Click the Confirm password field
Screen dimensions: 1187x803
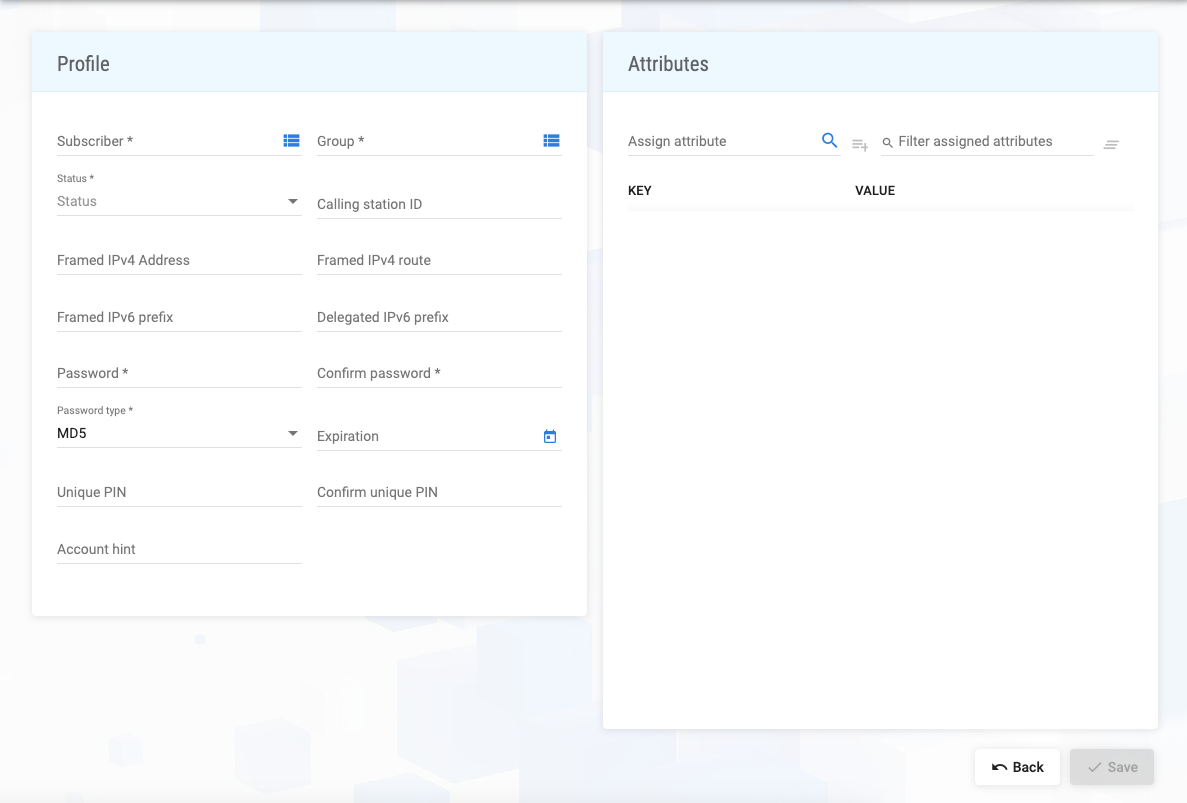click(439, 373)
